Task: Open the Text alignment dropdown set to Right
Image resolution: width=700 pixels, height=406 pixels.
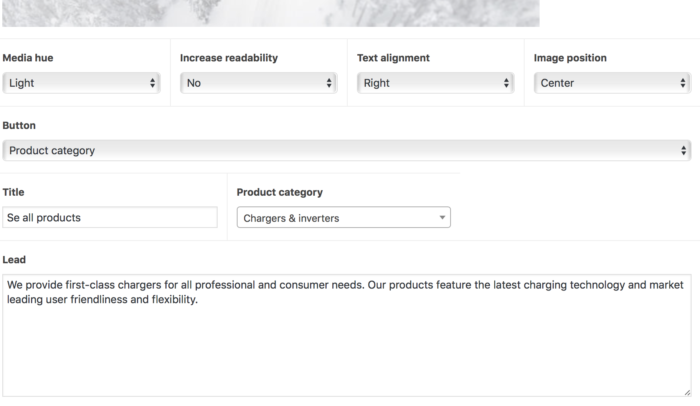Action: [x=434, y=83]
